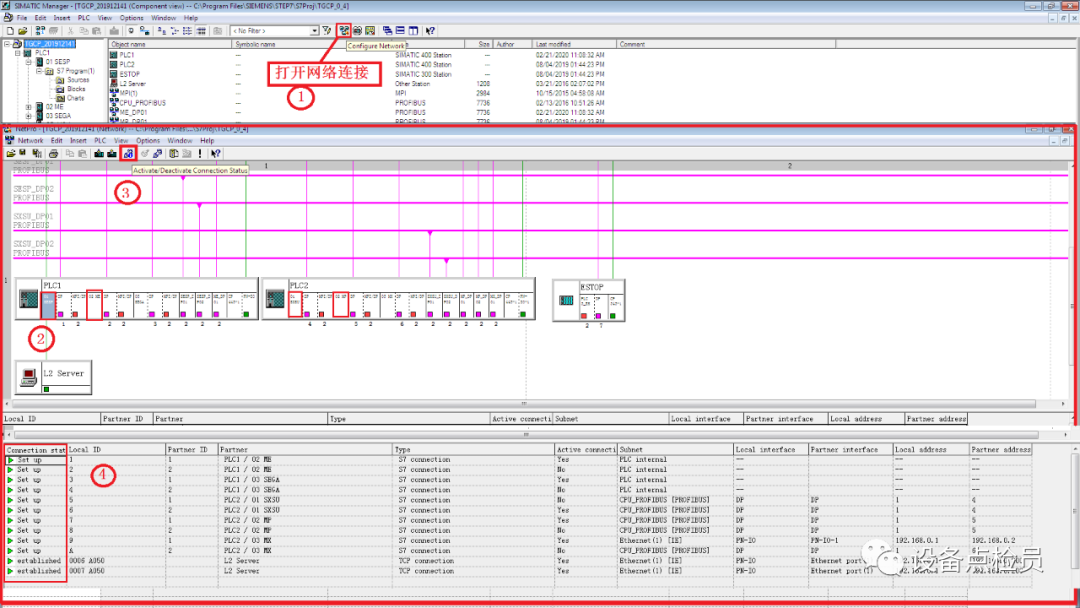Screen dimensions: 1080x608
Task: Click the SBSP_DP02 PROFIBUS subnet label
Action: click(x=33, y=193)
